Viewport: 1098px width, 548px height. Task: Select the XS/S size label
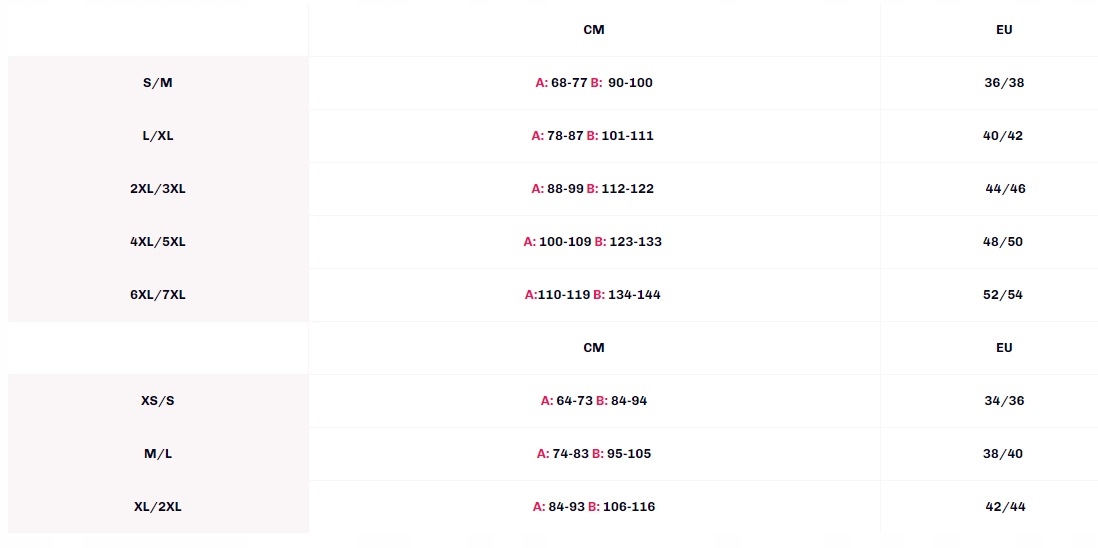click(158, 401)
